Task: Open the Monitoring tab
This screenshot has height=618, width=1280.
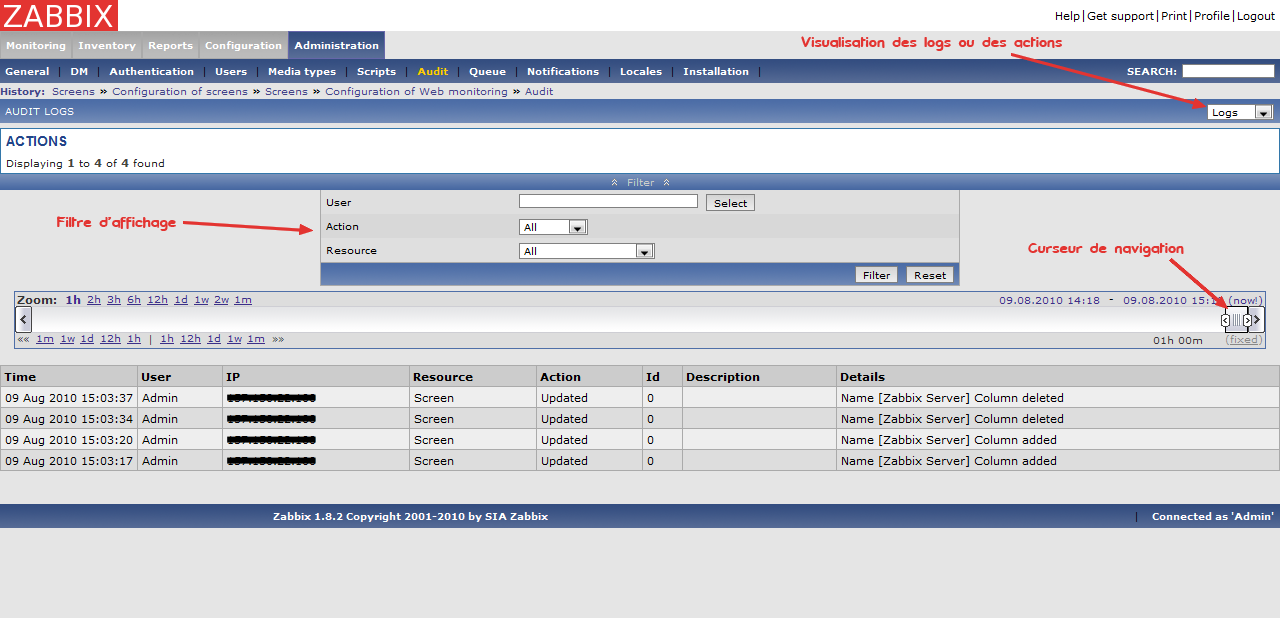Action: [36, 45]
